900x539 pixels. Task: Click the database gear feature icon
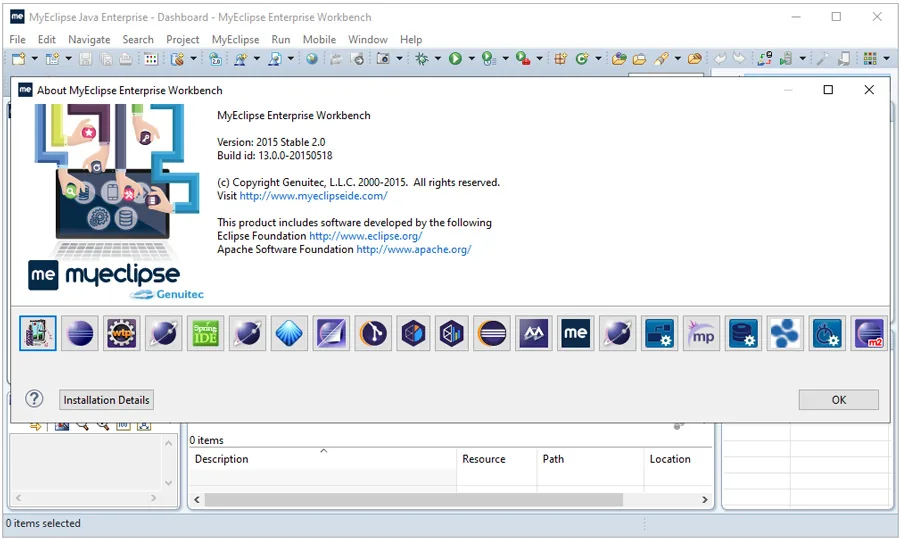[x=743, y=333]
